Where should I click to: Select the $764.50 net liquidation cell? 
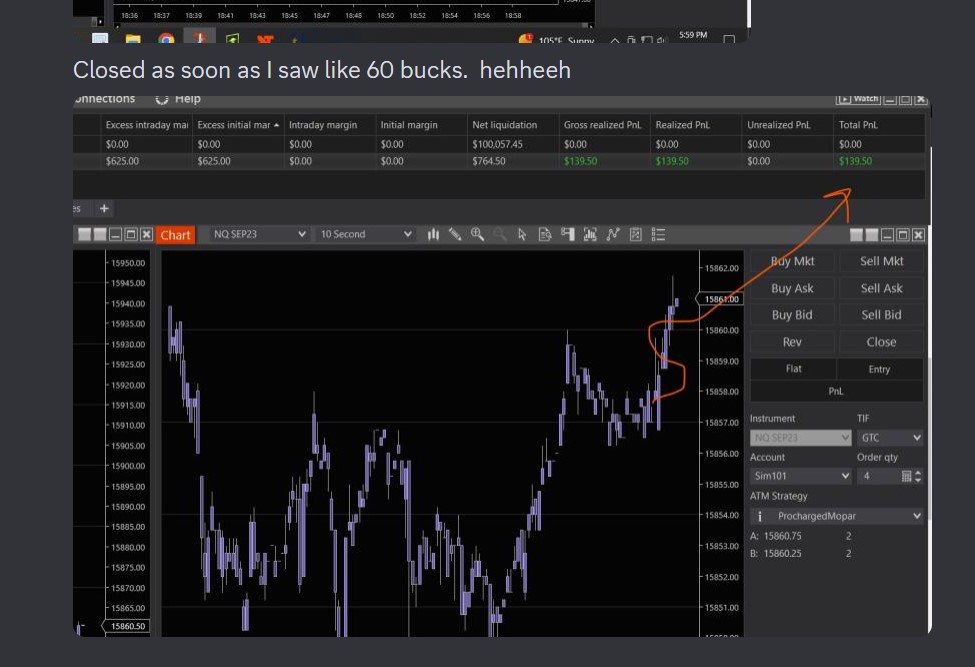click(513, 161)
